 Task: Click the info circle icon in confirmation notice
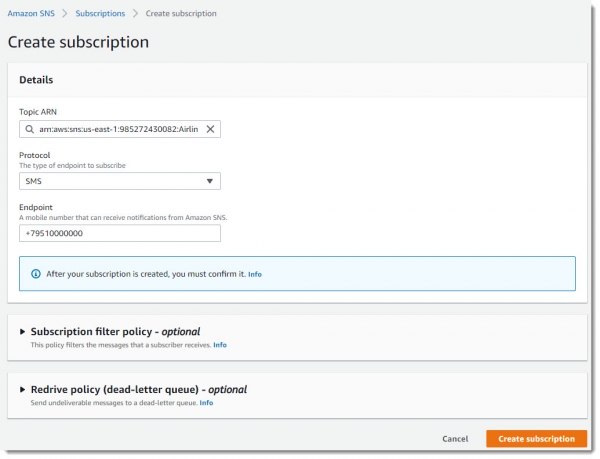[x=36, y=273]
